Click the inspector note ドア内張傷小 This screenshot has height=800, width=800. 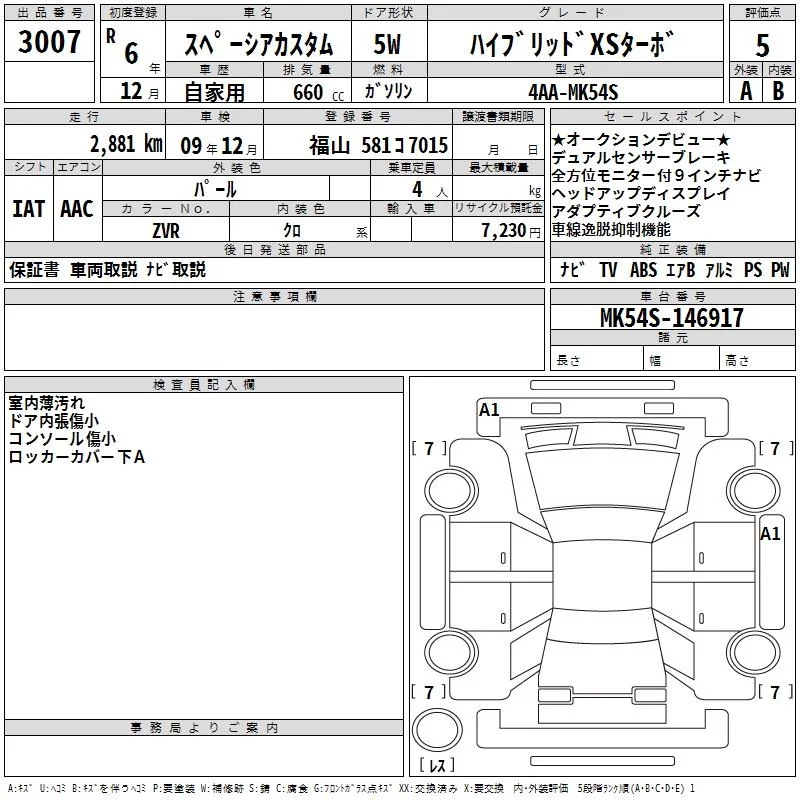(x=54, y=421)
